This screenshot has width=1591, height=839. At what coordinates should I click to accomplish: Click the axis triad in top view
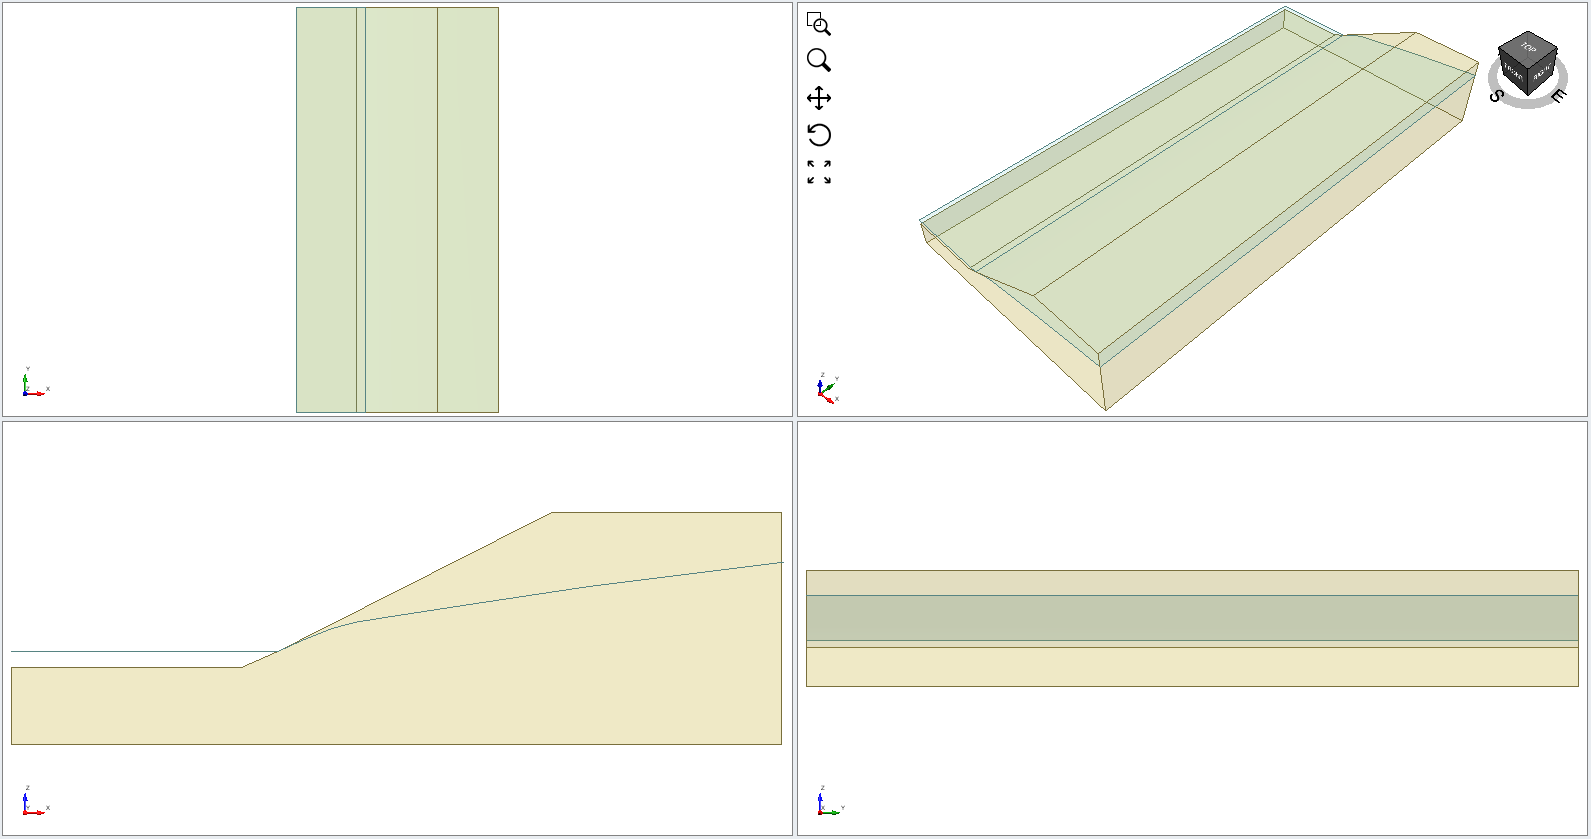[34, 383]
